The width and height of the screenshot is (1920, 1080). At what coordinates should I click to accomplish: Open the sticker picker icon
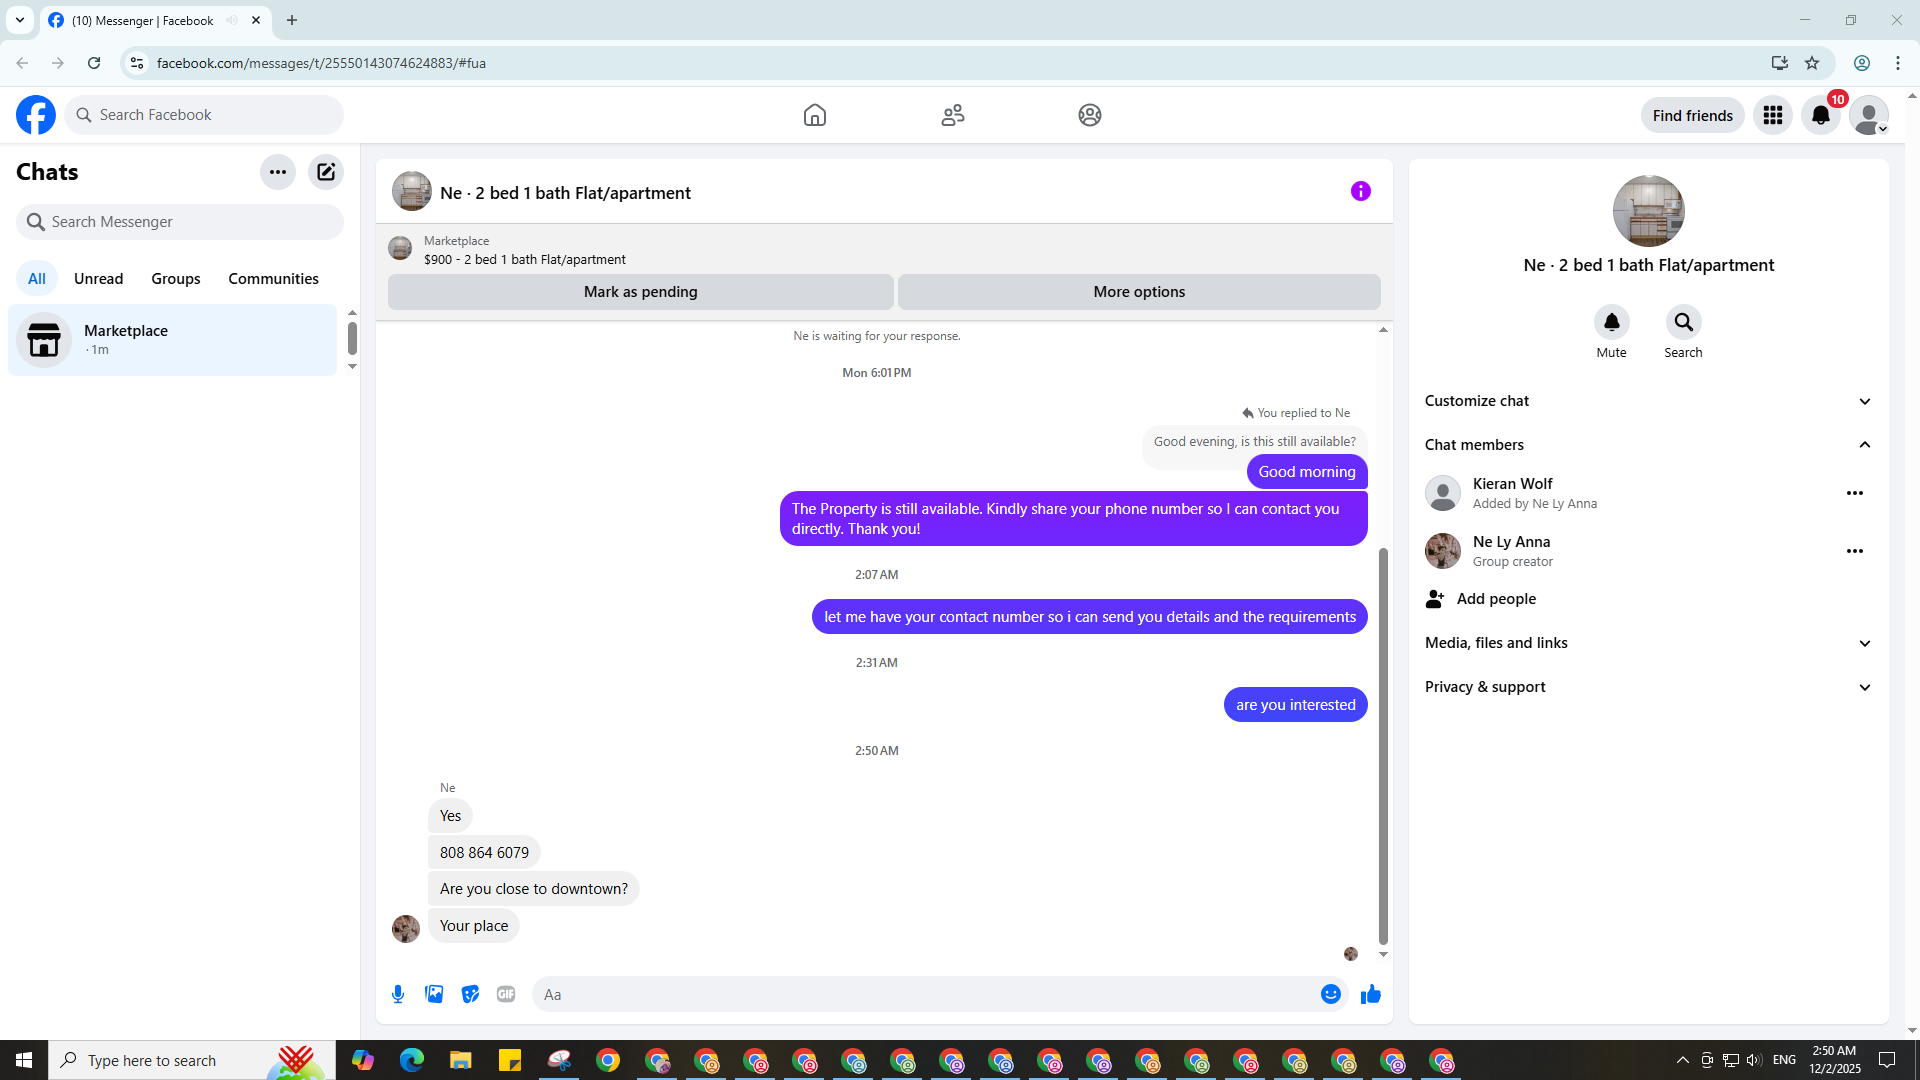coord(470,994)
